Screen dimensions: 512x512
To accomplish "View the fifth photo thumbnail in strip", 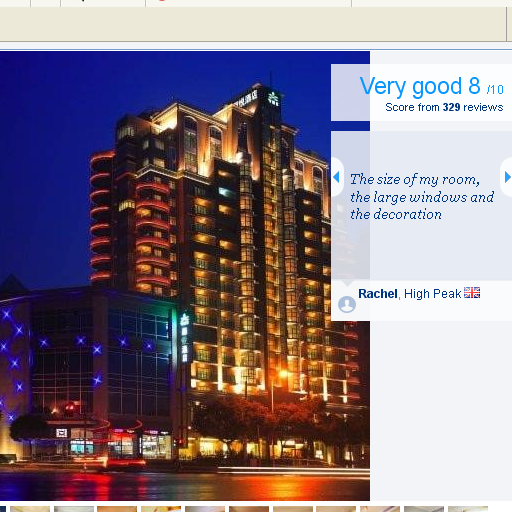I will point(161,509).
